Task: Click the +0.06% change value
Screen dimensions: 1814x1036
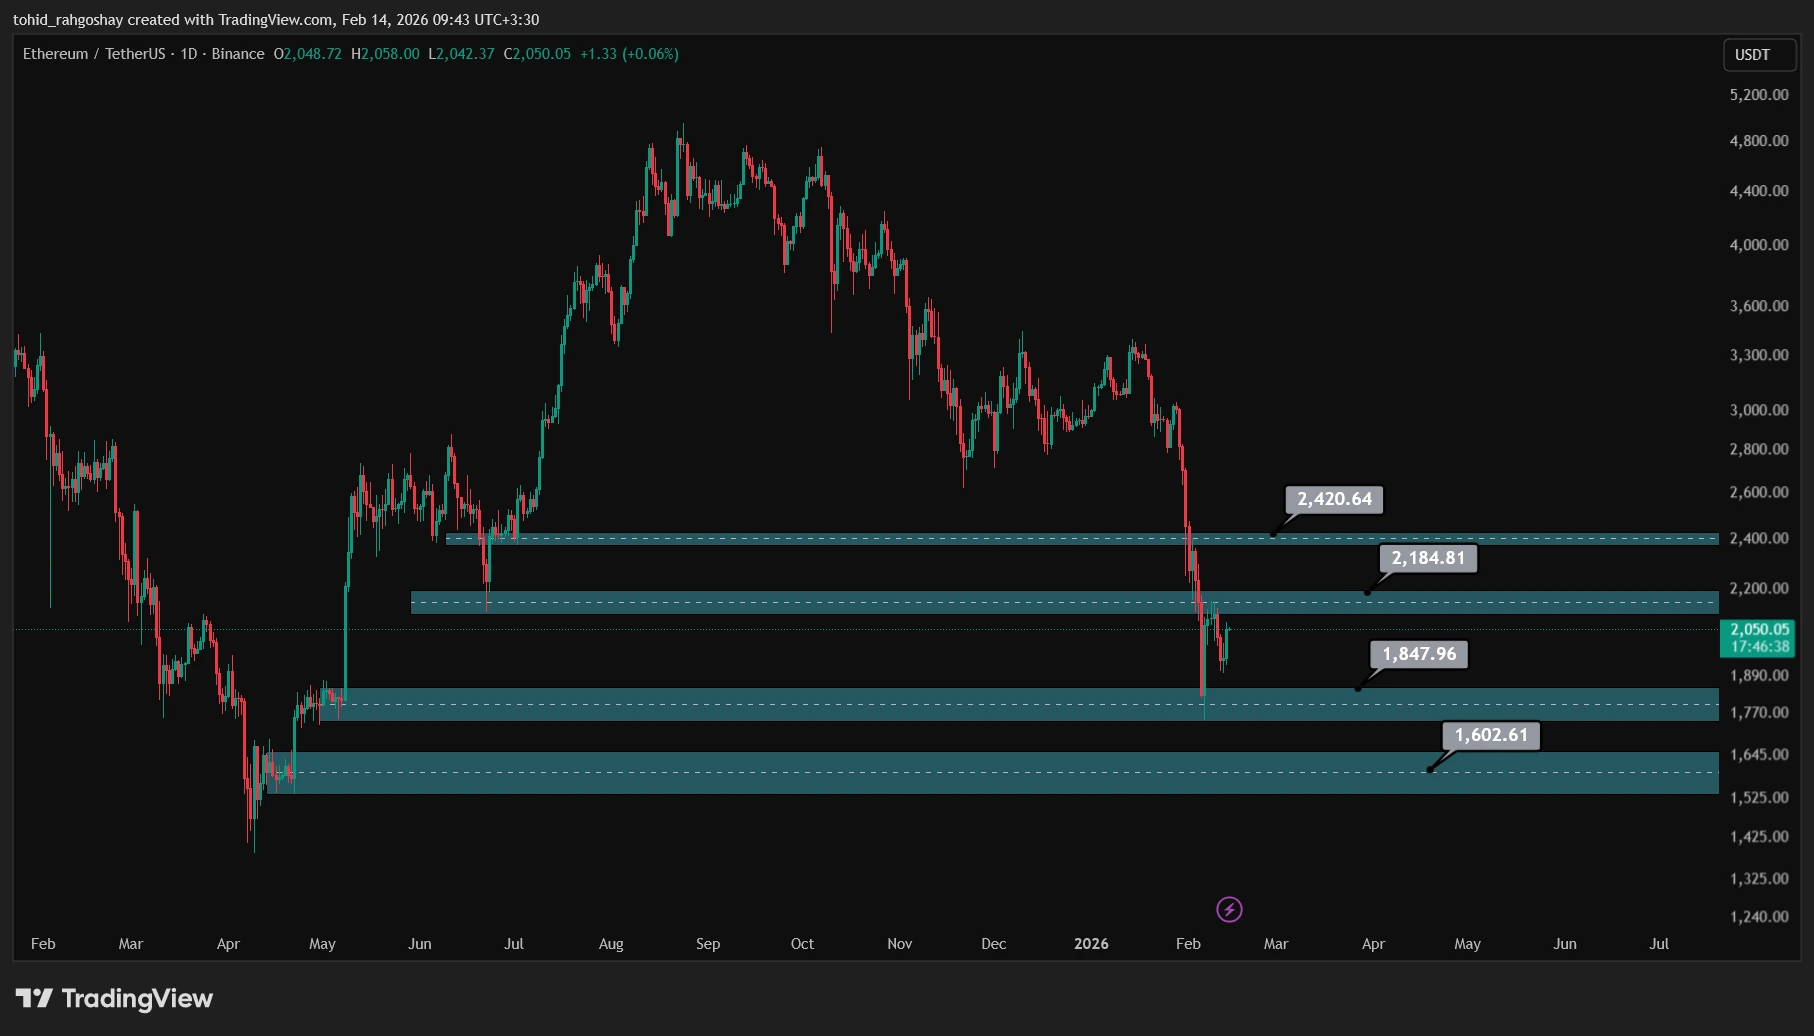Action: (x=648, y=54)
